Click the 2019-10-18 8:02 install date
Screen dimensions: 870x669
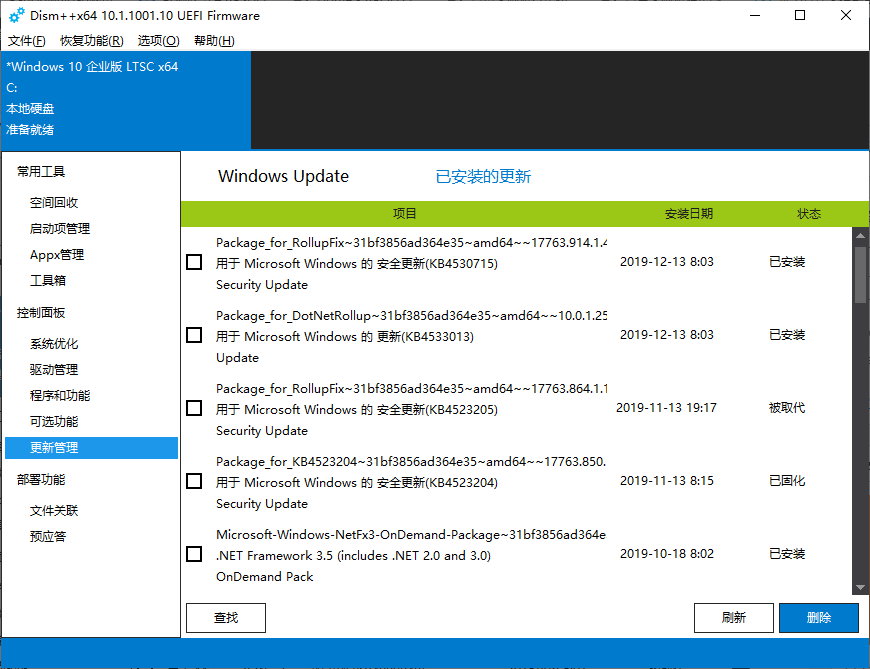click(x=666, y=554)
